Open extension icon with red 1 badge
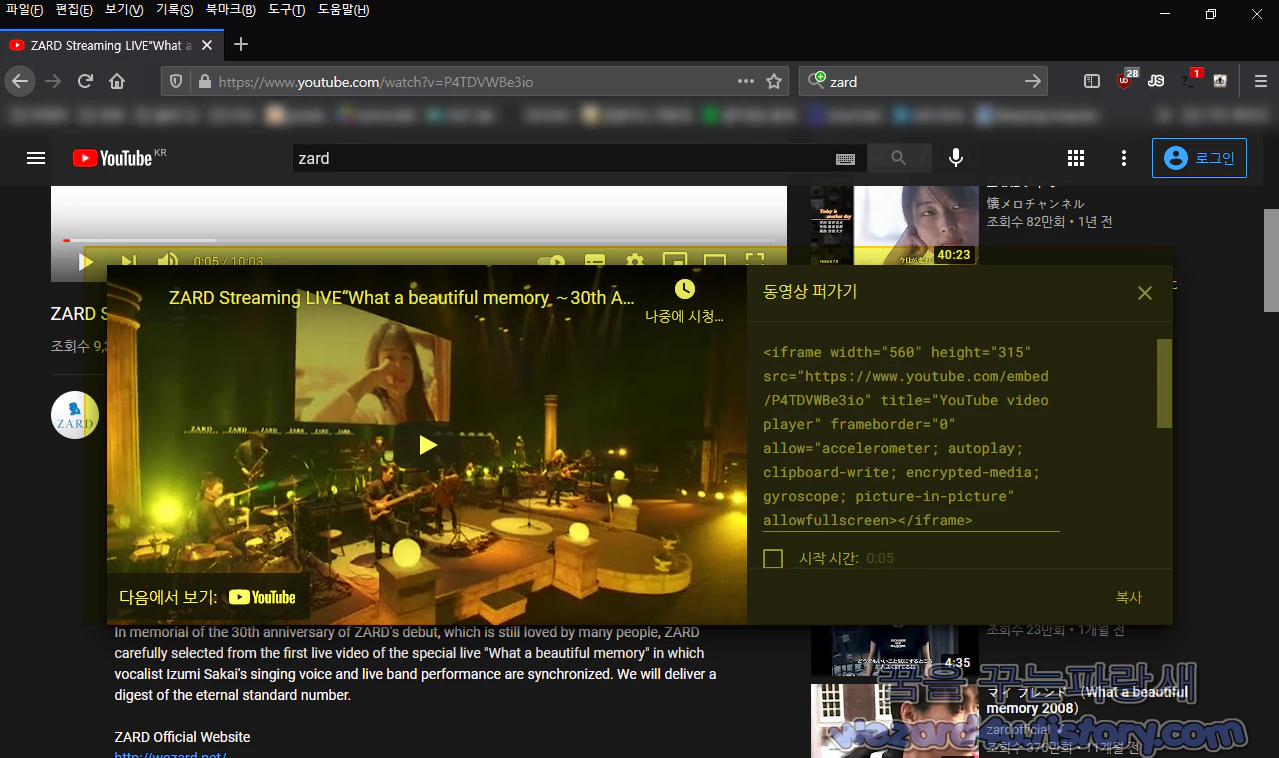 pyautogui.click(x=1190, y=80)
